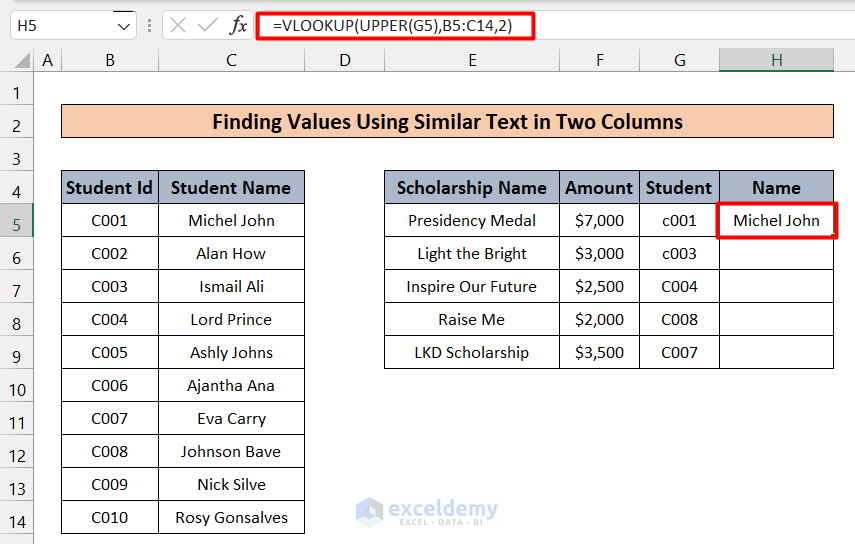855x544 pixels.
Task: Open the Insert Function fx icon
Action: coord(238,25)
